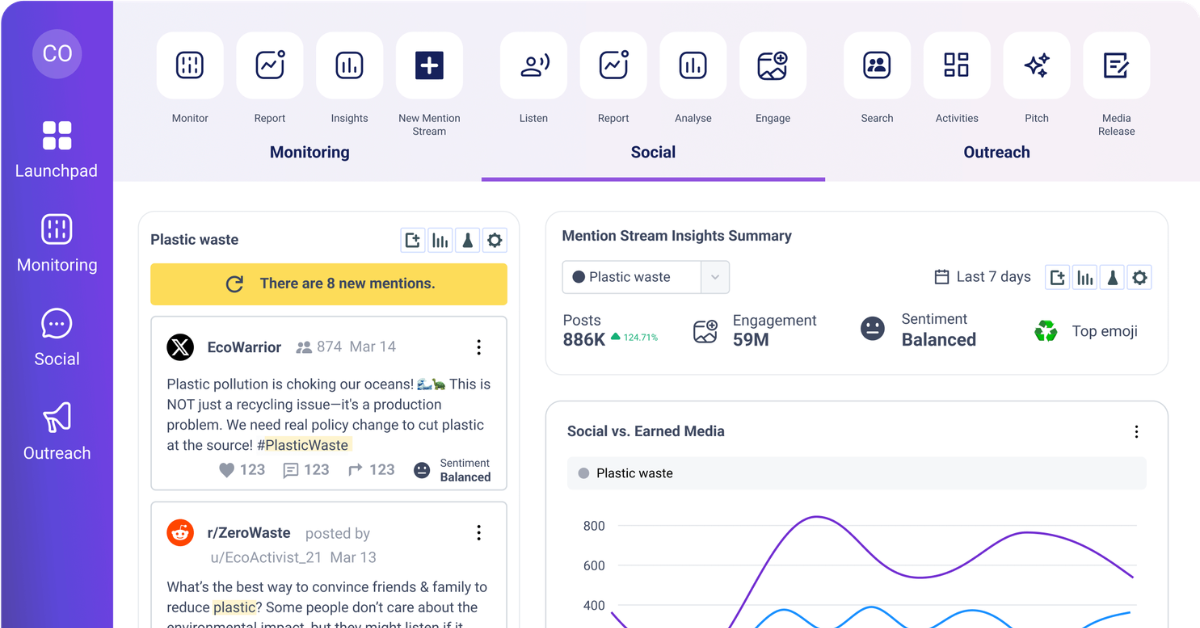Viewport: 1200px width, 628px height.
Task: Open the Activities tile
Action: coord(957,66)
